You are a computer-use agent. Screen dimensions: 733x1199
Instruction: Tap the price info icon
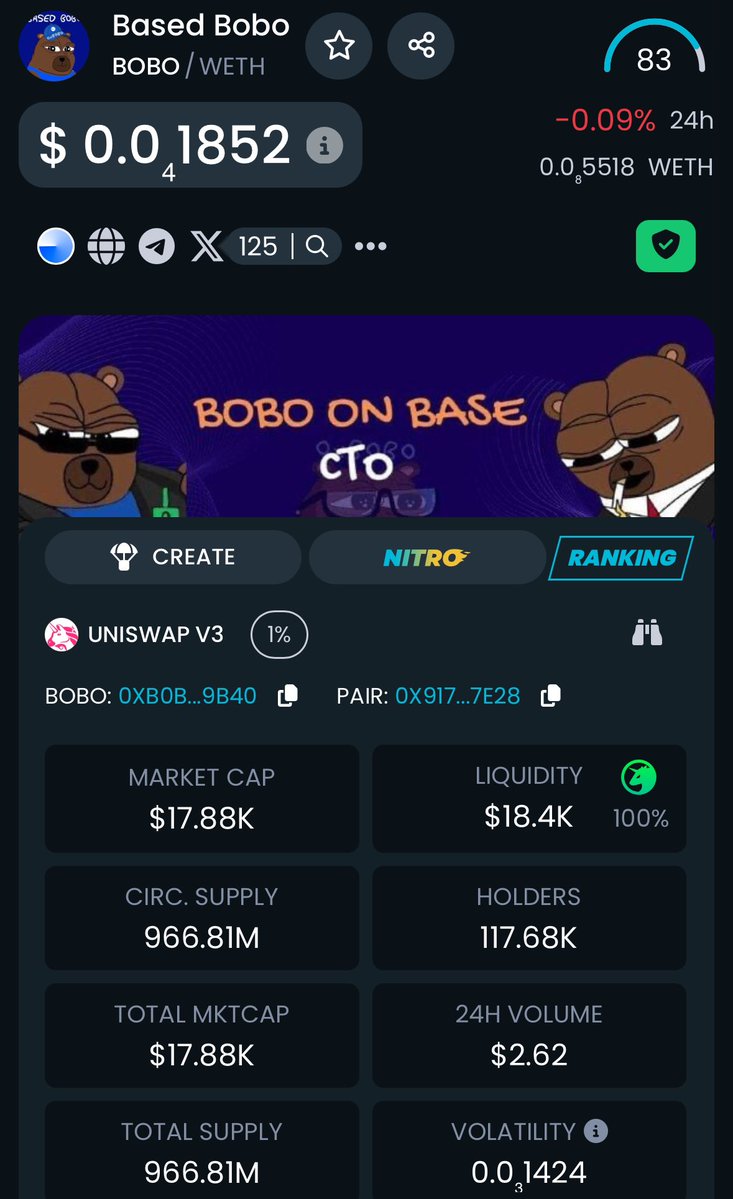point(325,145)
